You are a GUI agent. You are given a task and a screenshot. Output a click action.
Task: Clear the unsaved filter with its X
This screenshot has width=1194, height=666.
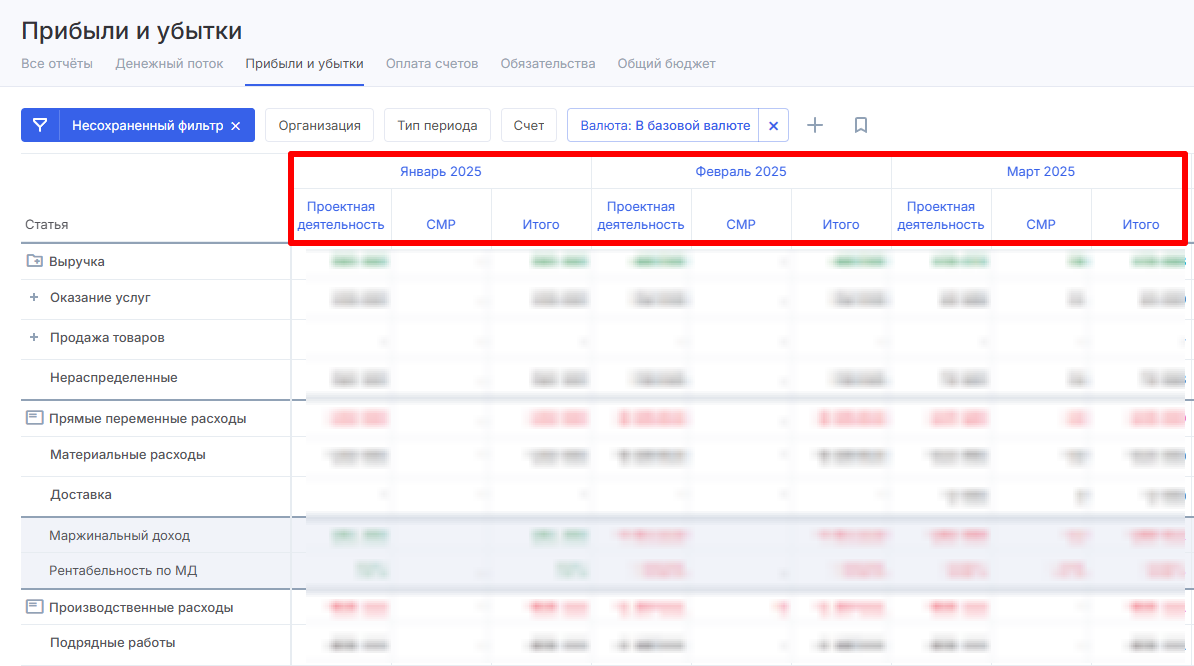point(236,126)
